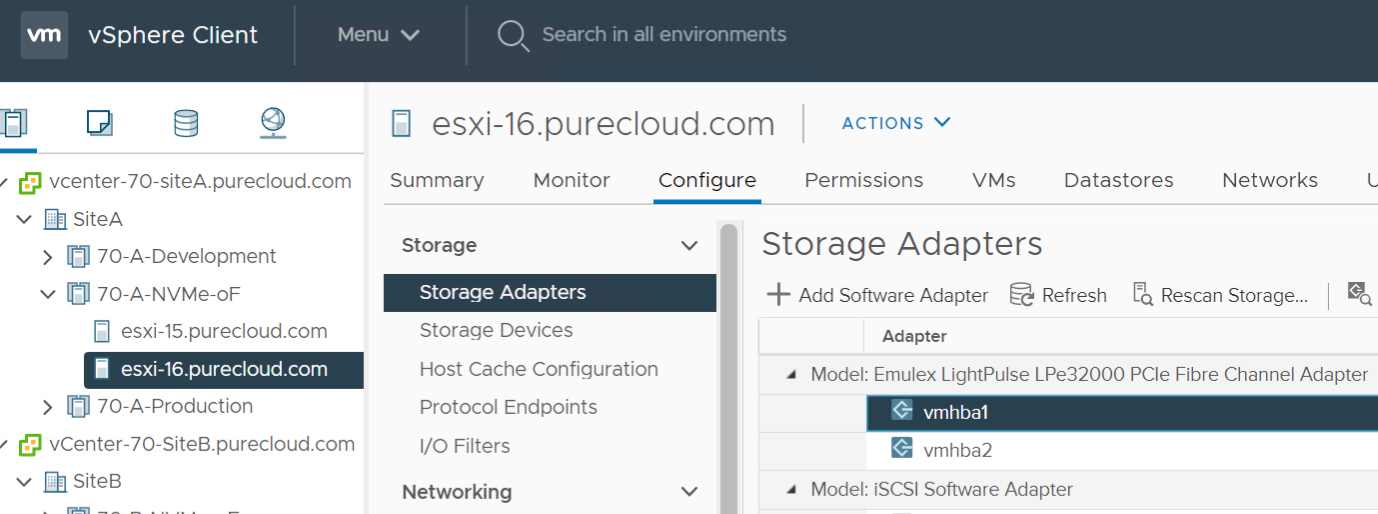The image size is (1378, 514).
Task: Open the Summary tab
Action: click(x=437, y=180)
